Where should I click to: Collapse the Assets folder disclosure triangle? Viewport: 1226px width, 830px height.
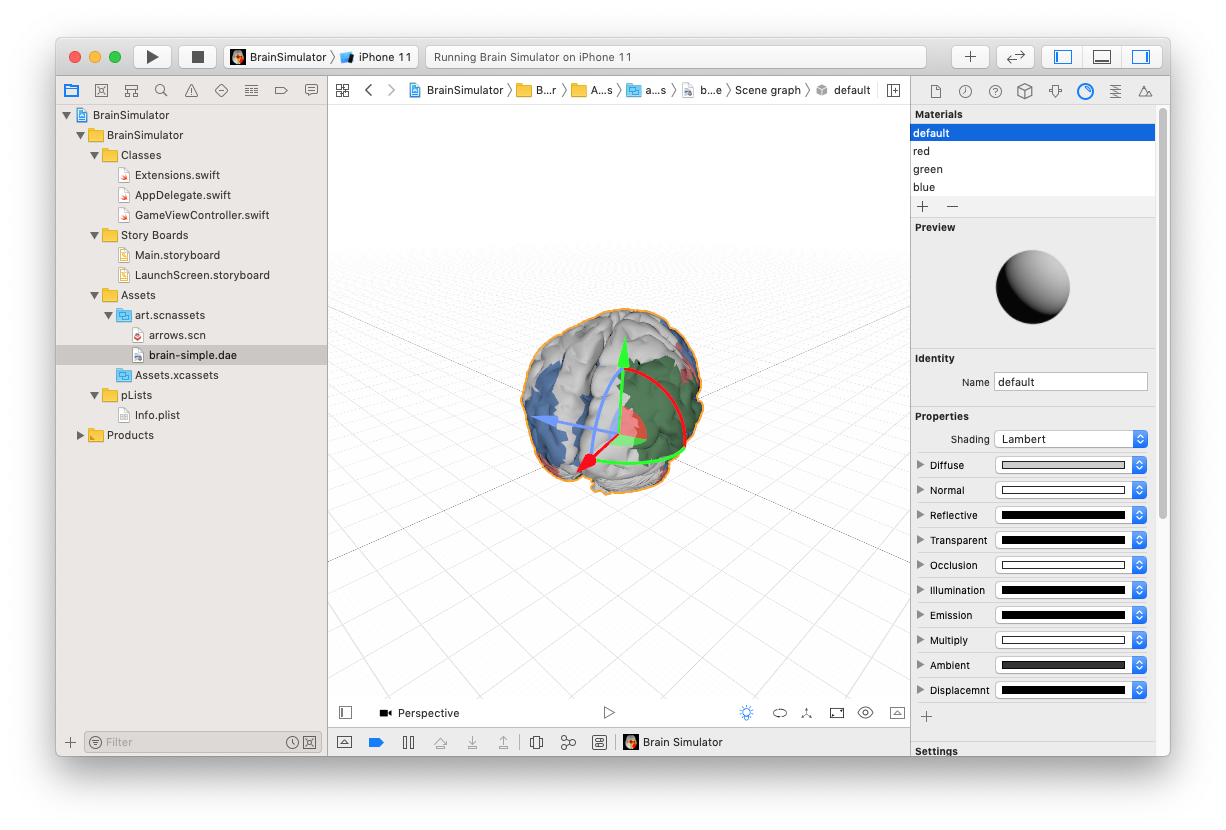coord(94,295)
